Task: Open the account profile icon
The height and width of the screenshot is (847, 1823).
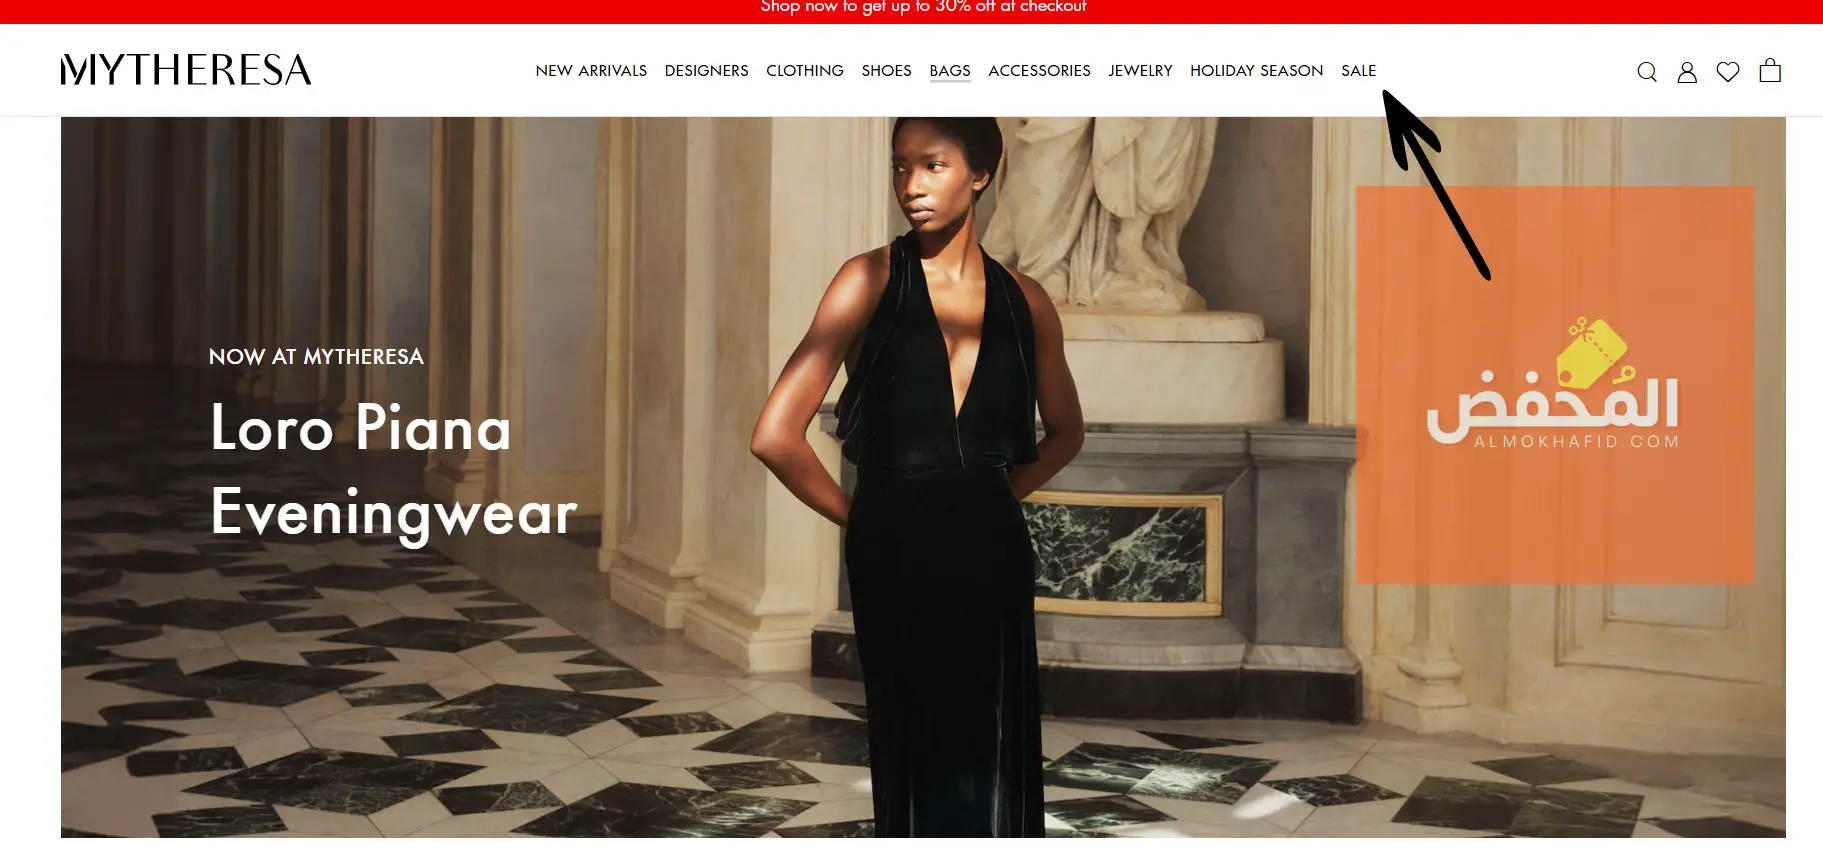Action: [1687, 71]
